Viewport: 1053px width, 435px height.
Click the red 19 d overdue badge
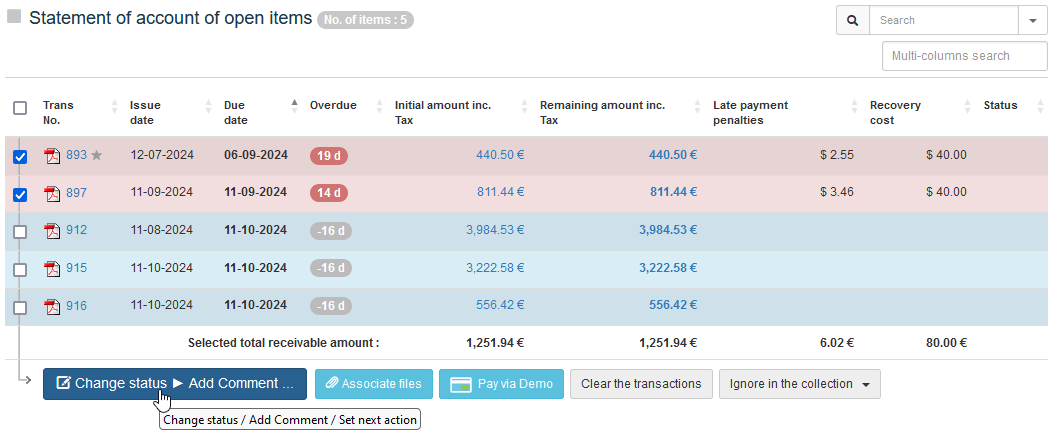point(328,156)
